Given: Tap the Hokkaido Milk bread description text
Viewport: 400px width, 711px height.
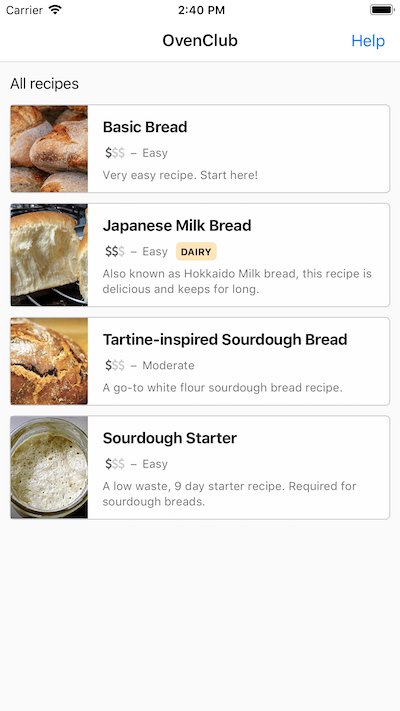Looking at the screenshot, I should (x=237, y=281).
